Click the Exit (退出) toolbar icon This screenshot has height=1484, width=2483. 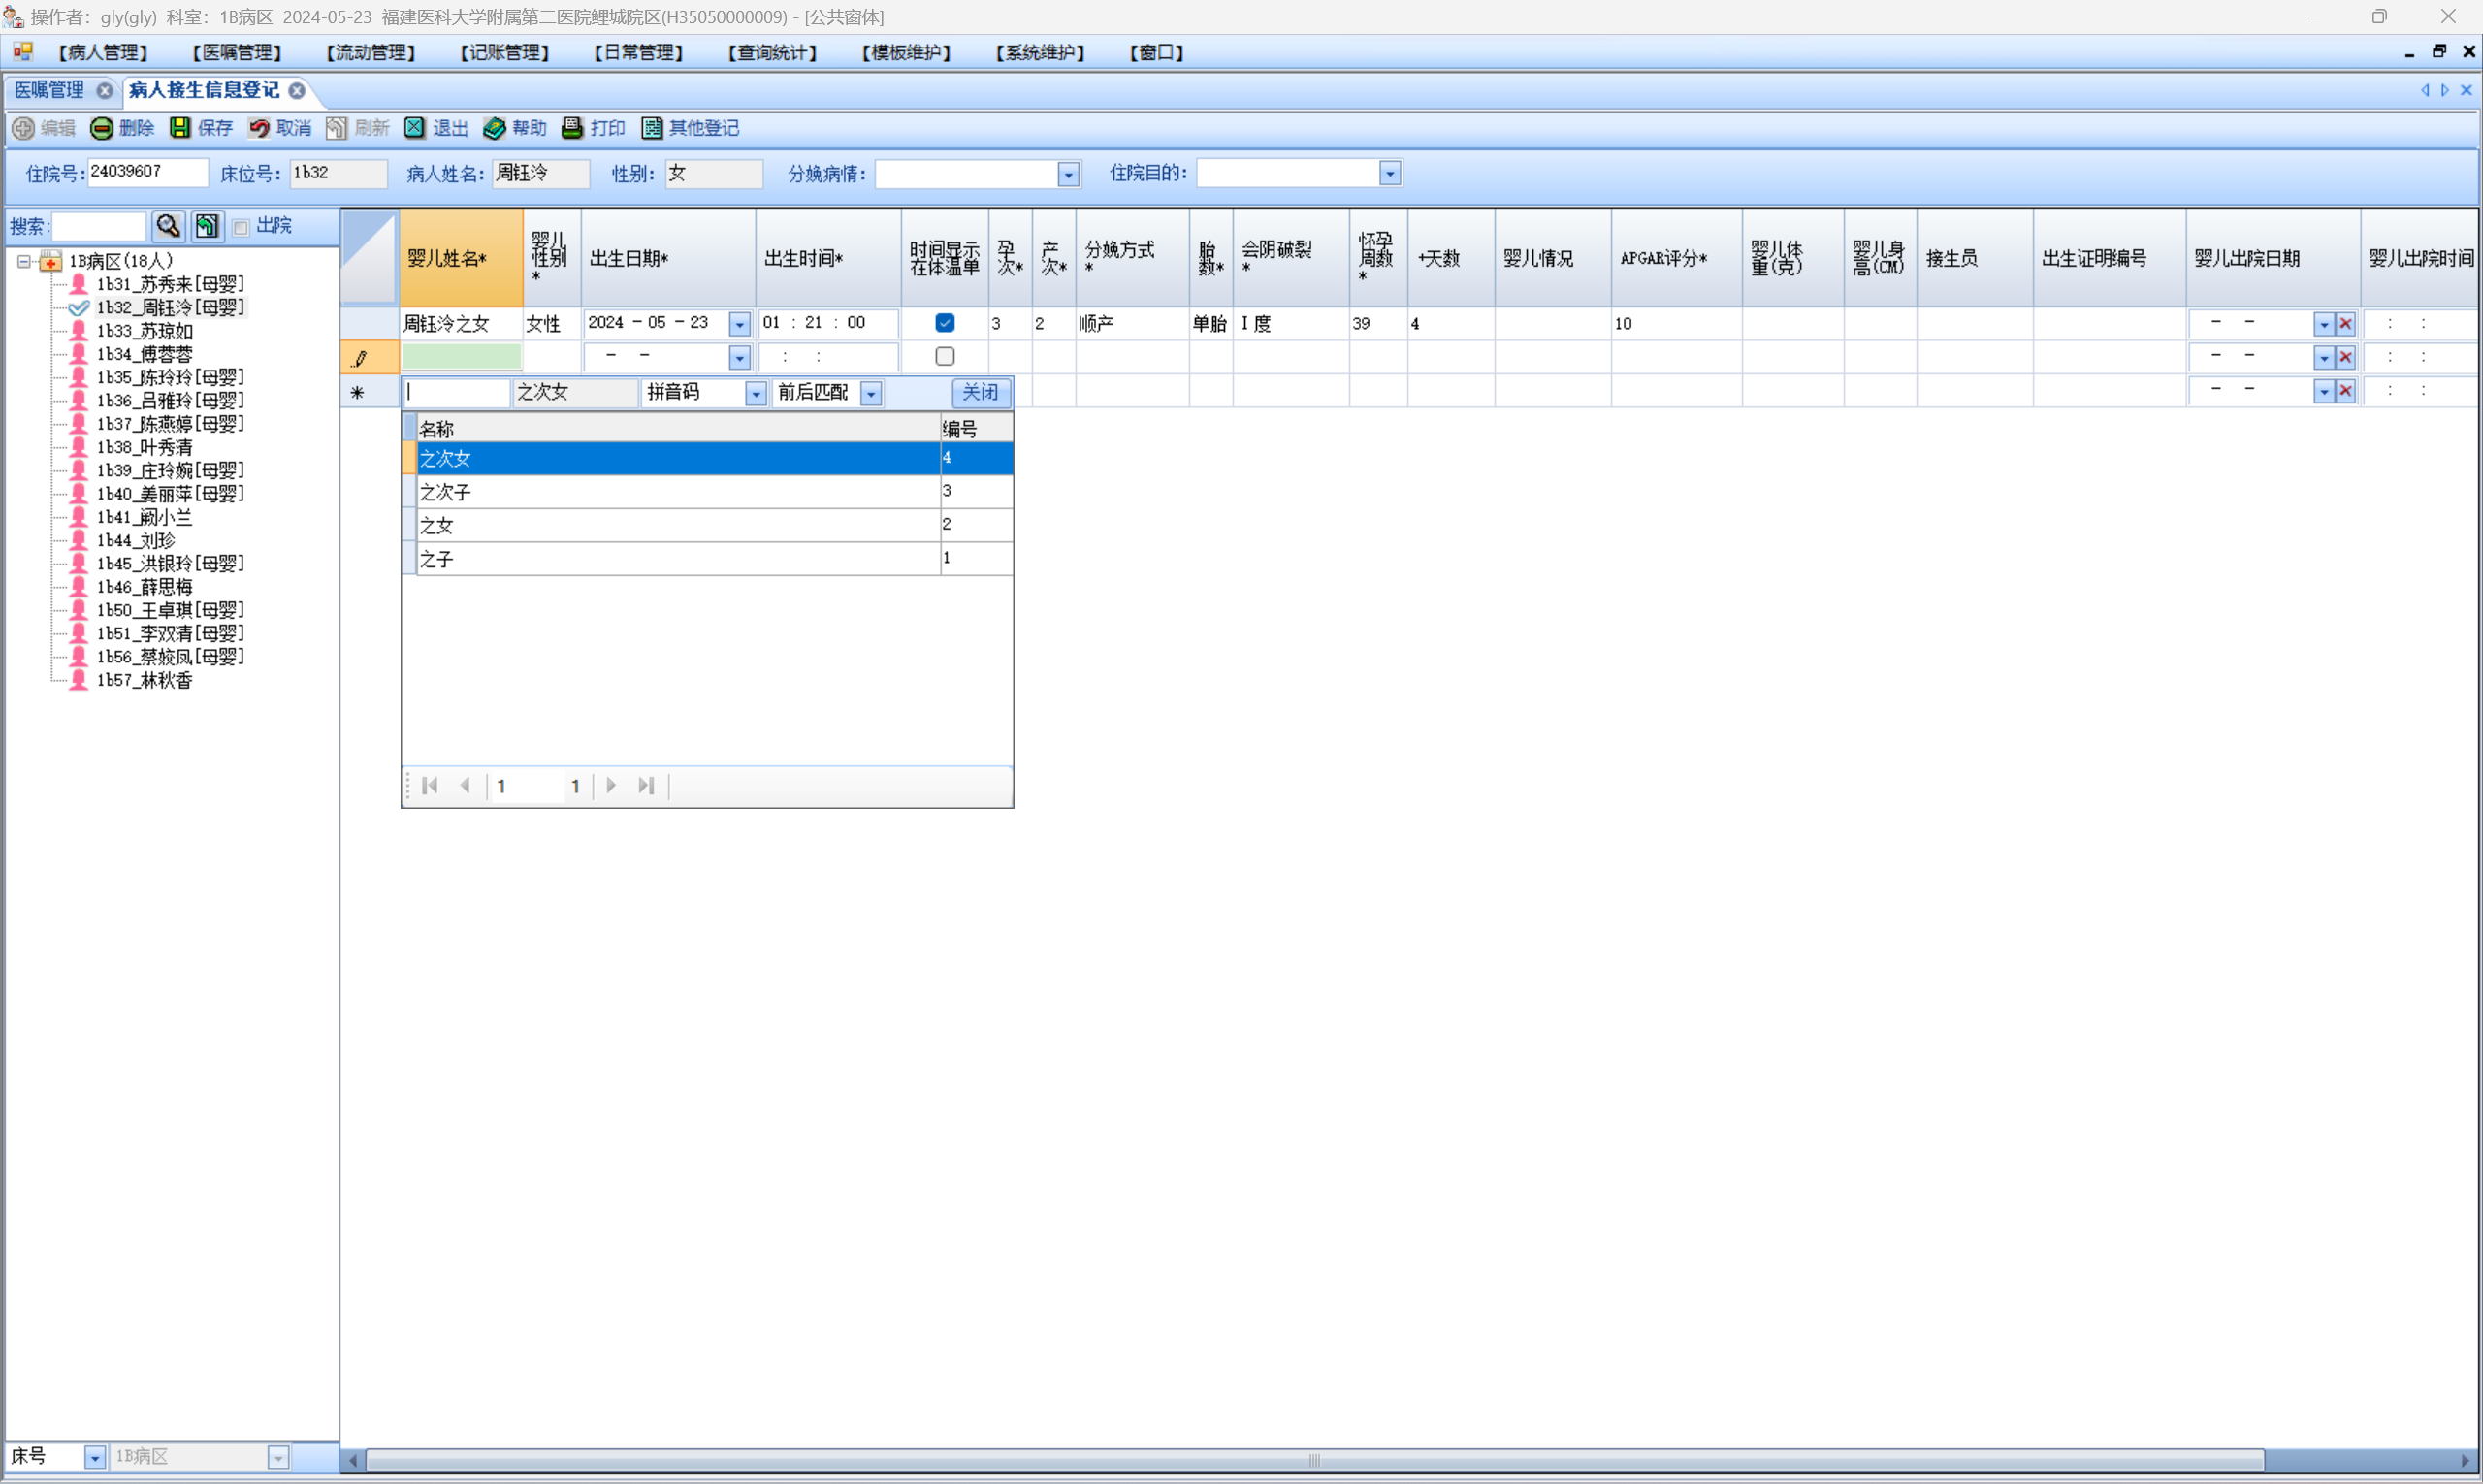point(415,128)
